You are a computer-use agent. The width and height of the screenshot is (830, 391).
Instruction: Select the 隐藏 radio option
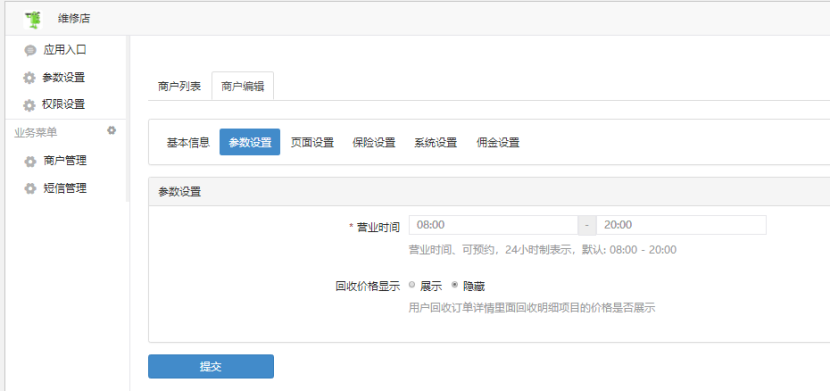click(454, 285)
